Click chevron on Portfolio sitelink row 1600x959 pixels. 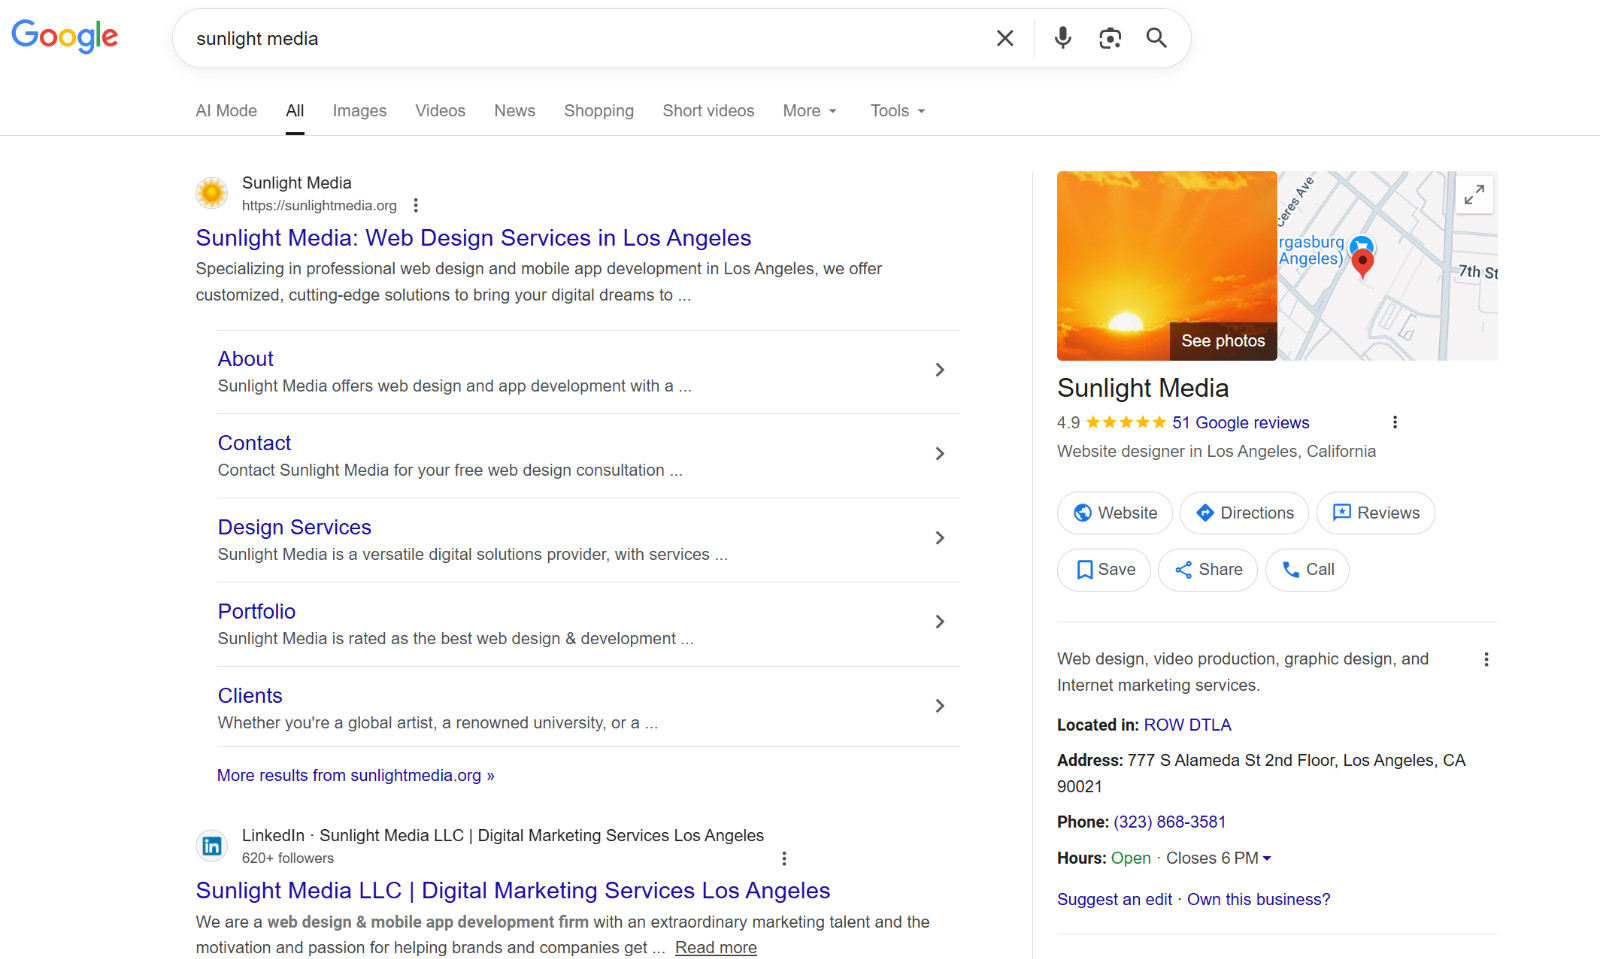(x=940, y=622)
